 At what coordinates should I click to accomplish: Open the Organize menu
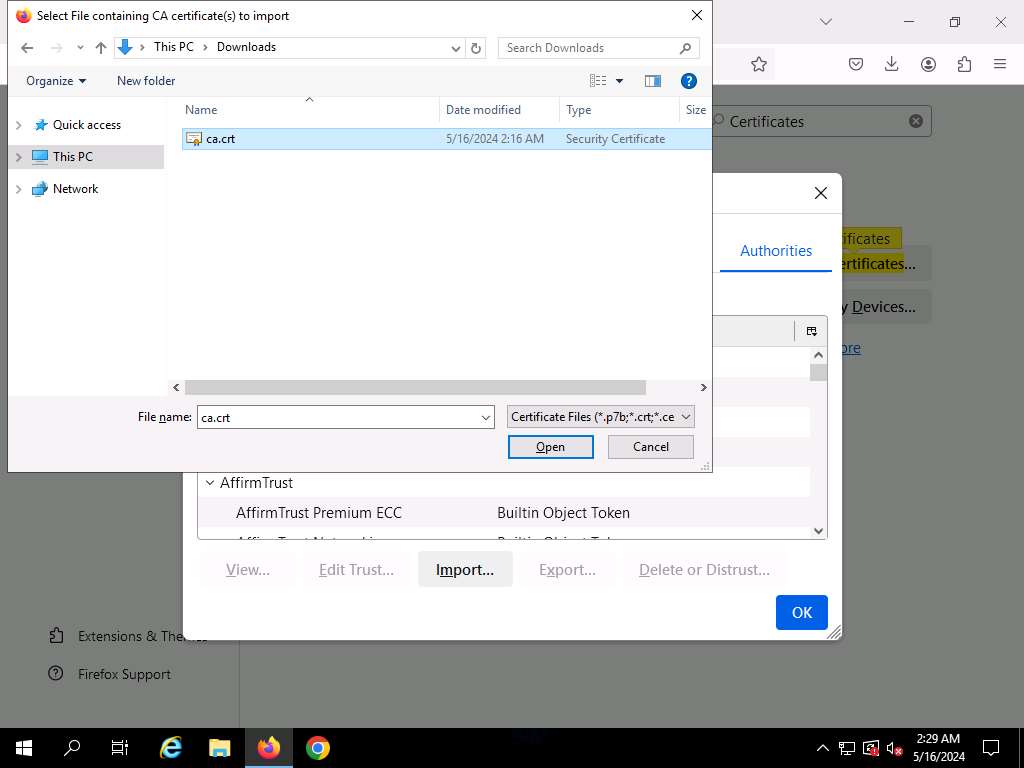tap(56, 81)
